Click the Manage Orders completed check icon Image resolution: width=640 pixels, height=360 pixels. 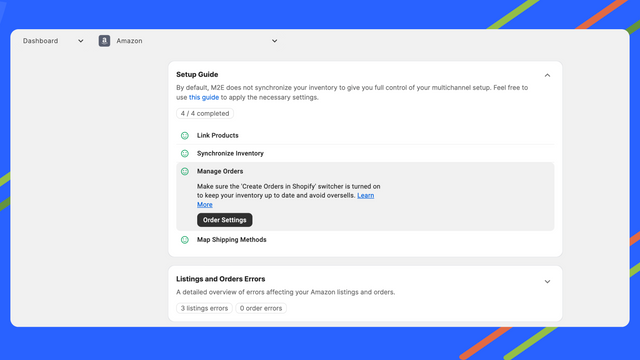(185, 171)
